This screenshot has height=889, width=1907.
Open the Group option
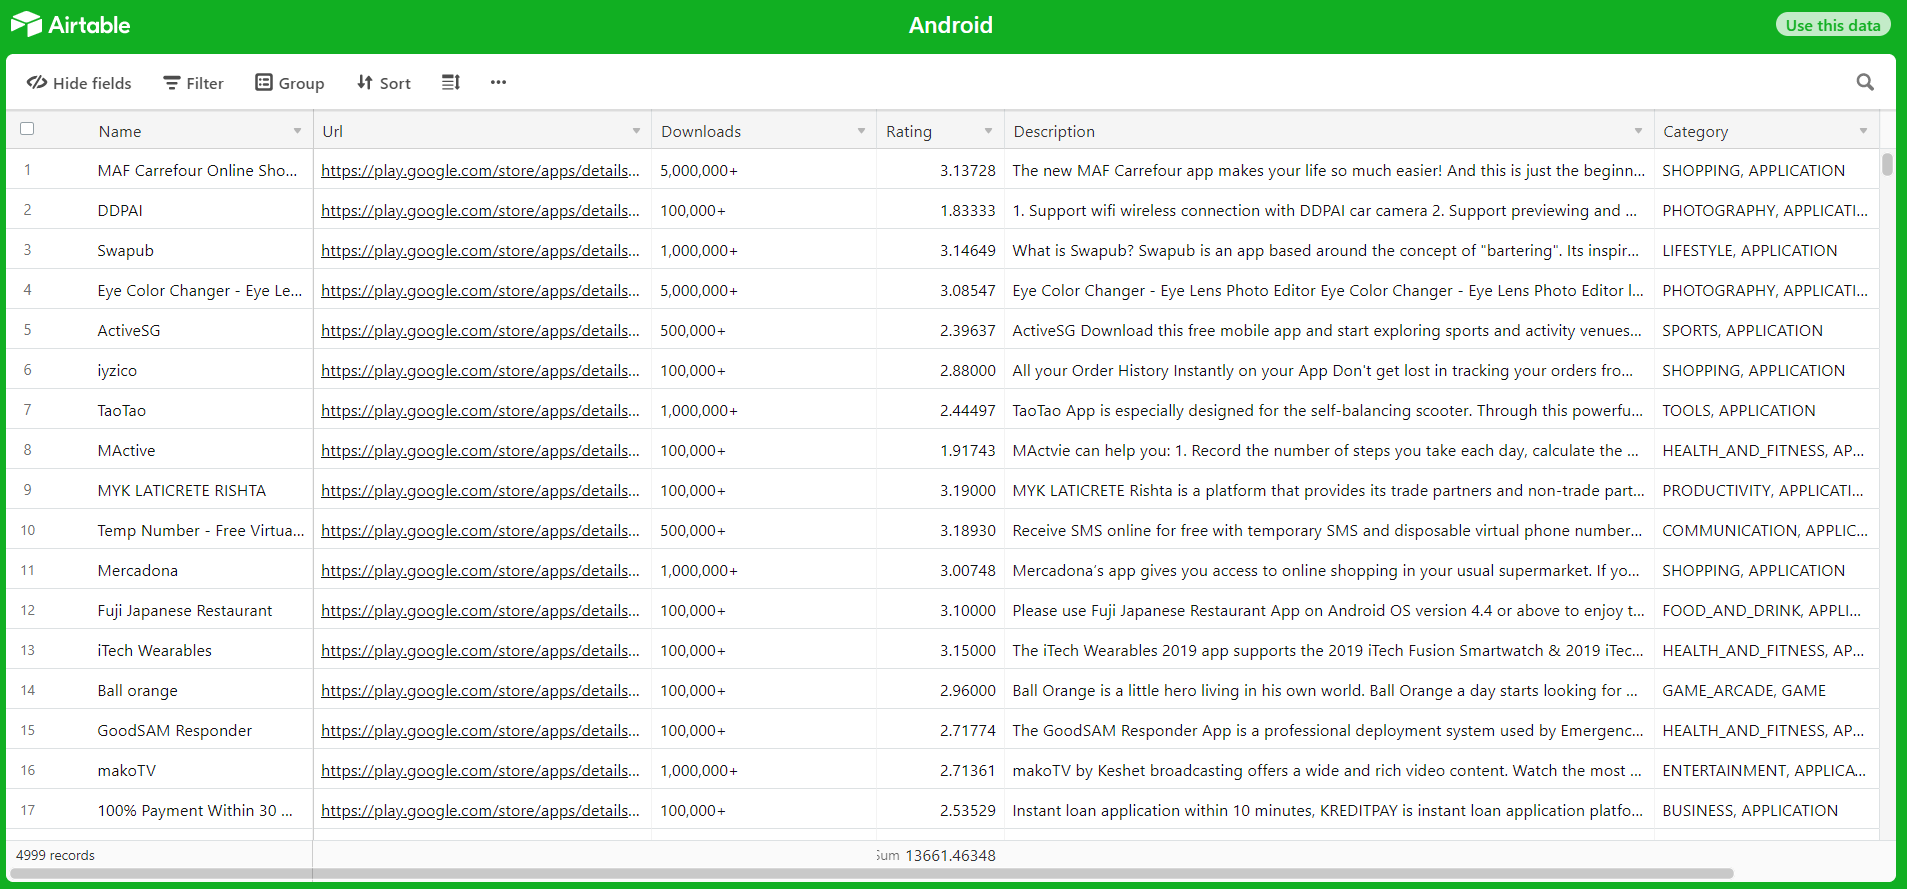coord(290,83)
